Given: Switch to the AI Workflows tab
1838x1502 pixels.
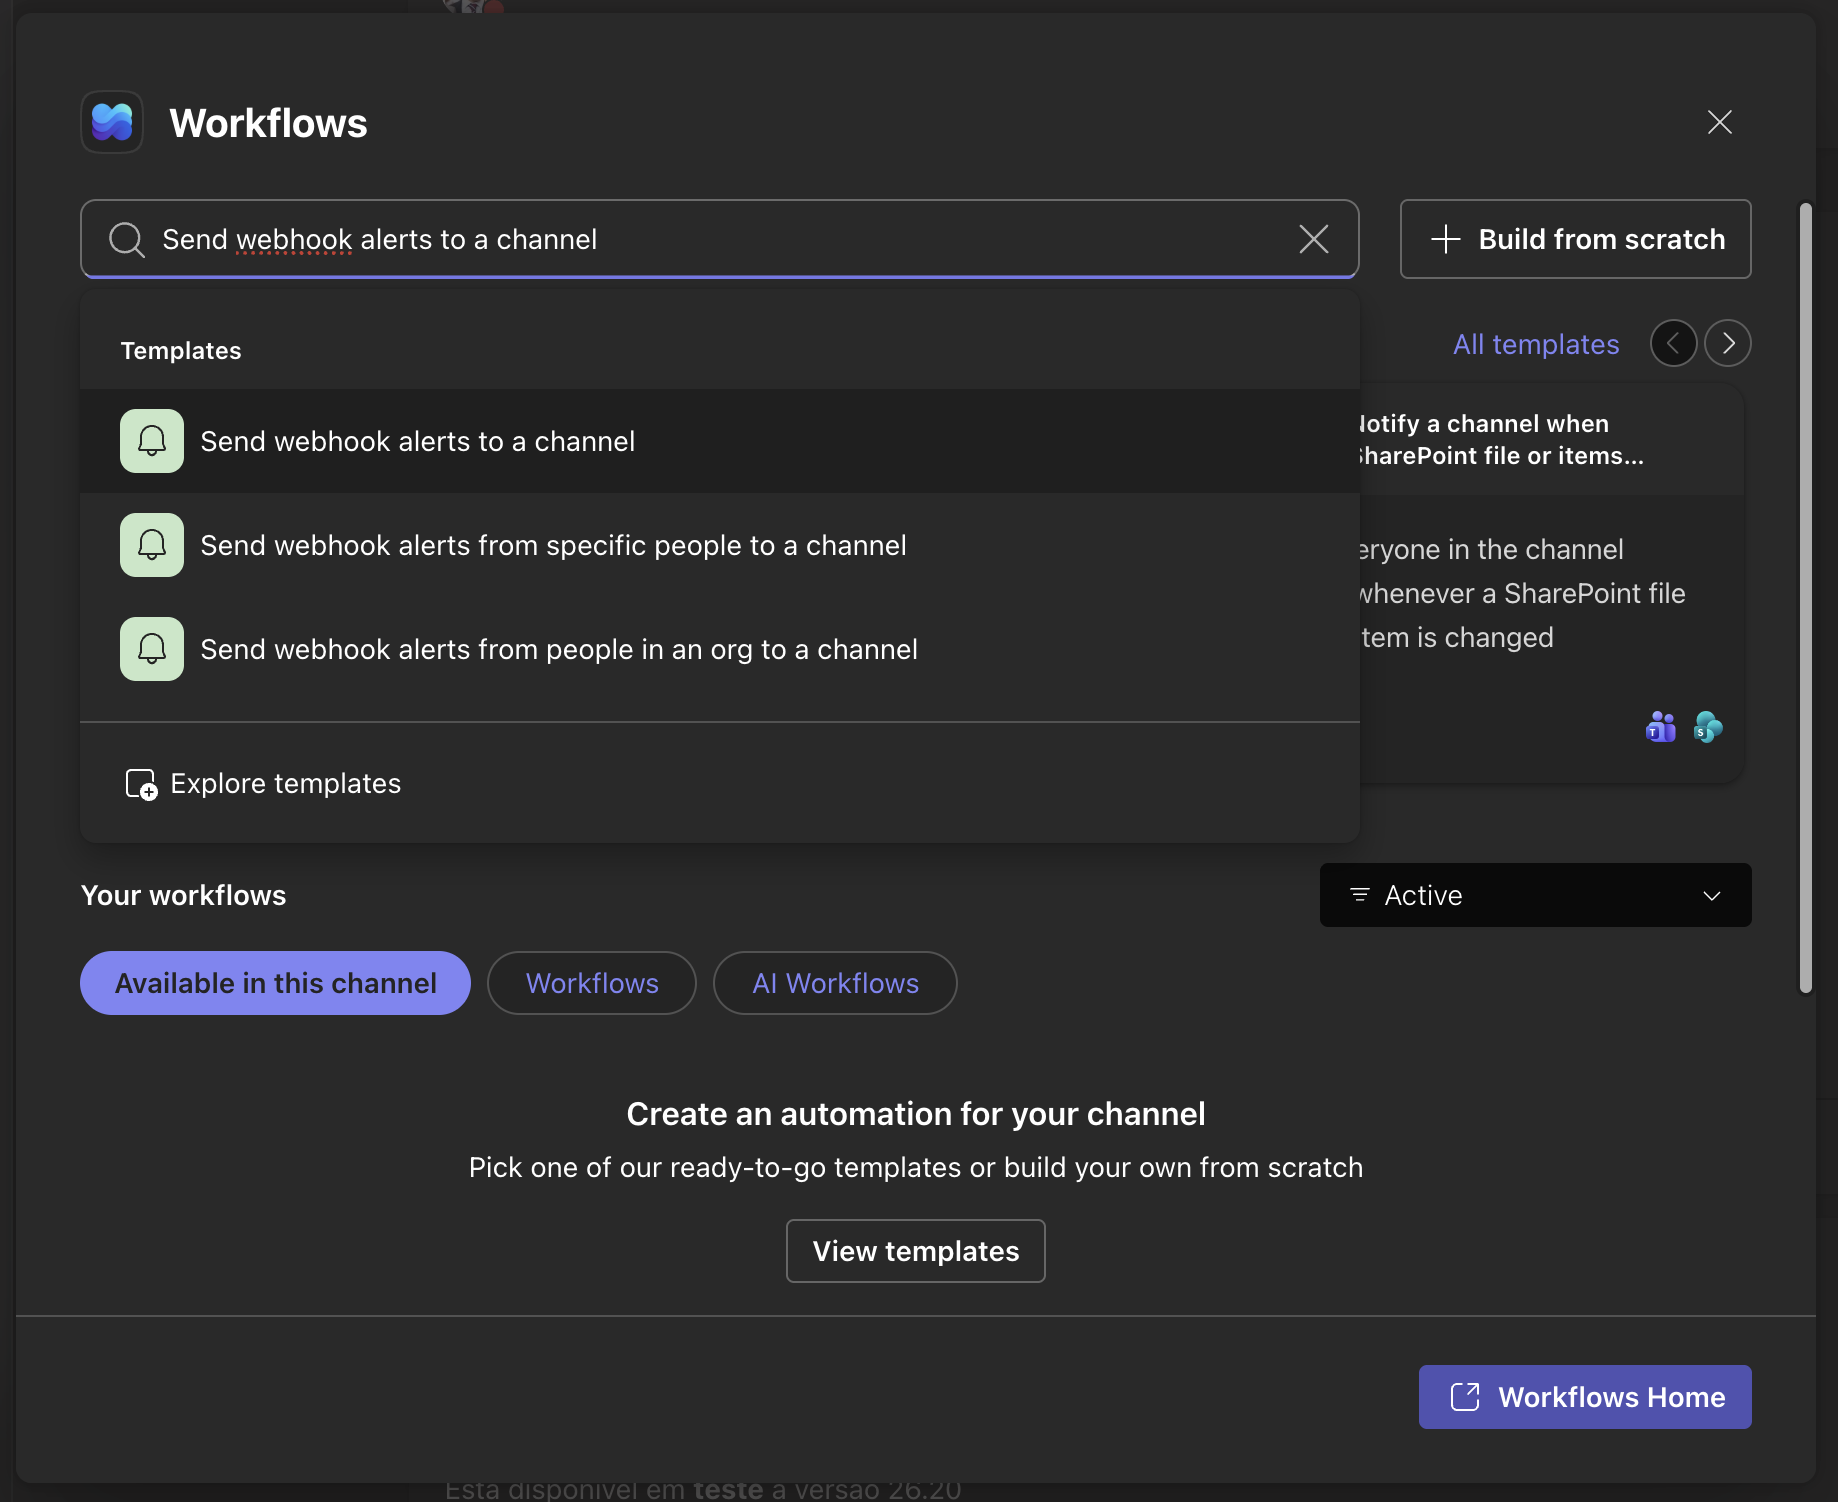Looking at the screenshot, I should (835, 983).
